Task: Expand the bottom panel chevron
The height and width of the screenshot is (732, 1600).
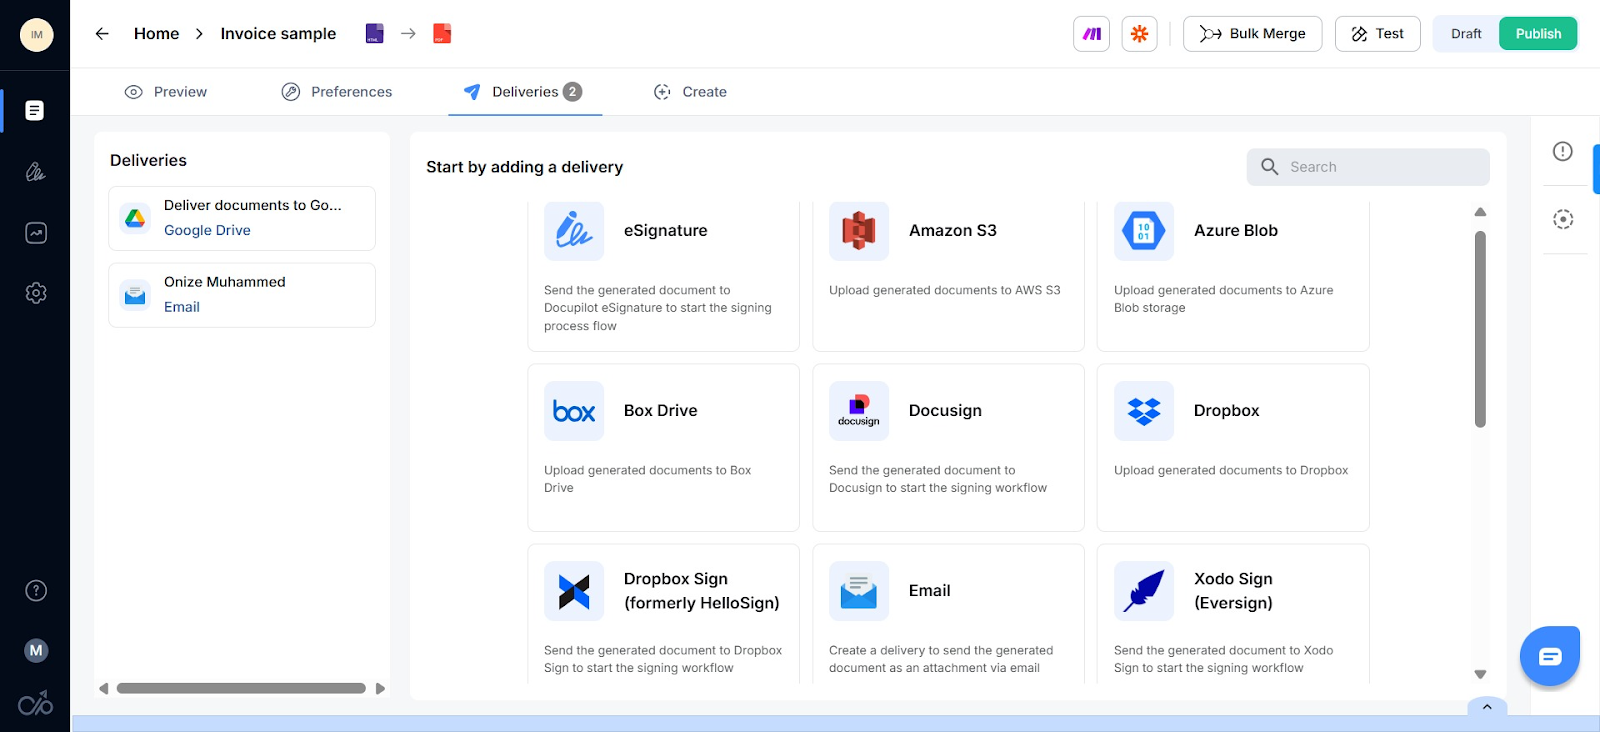Action: (x=1487, y=707)
